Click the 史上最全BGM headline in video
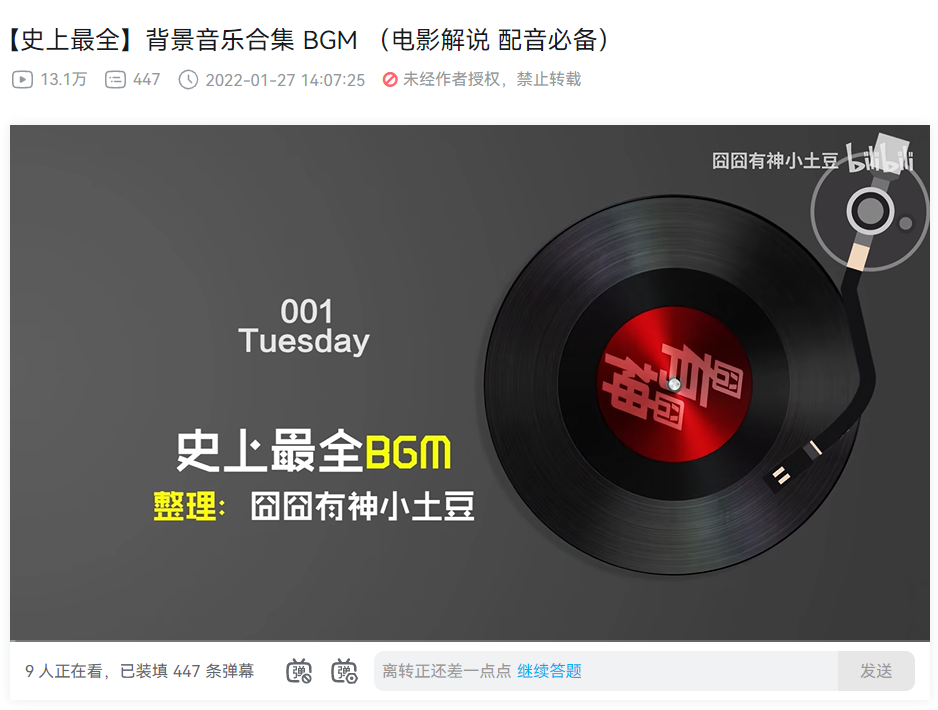938x710 pixels. point(313,450)
